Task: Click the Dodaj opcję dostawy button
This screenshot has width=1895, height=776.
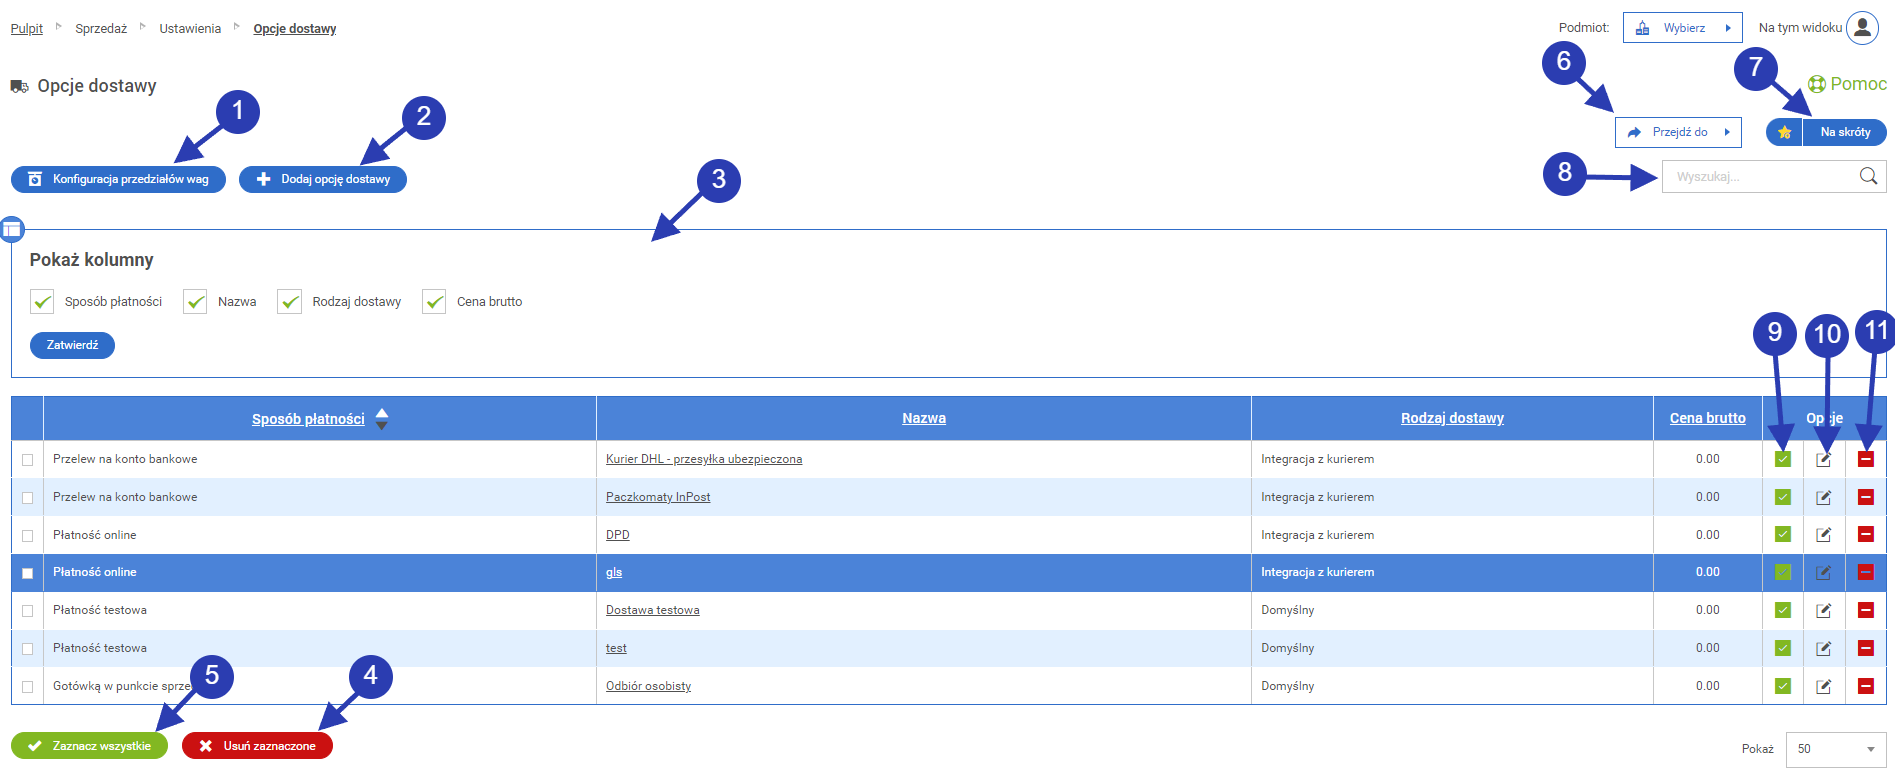Action: click(323, 179)
